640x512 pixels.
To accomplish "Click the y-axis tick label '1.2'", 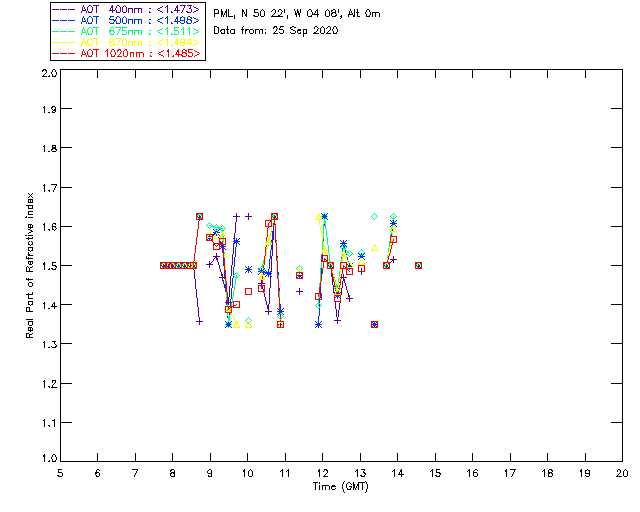I will pyautogui.click(x=49, y=384).
